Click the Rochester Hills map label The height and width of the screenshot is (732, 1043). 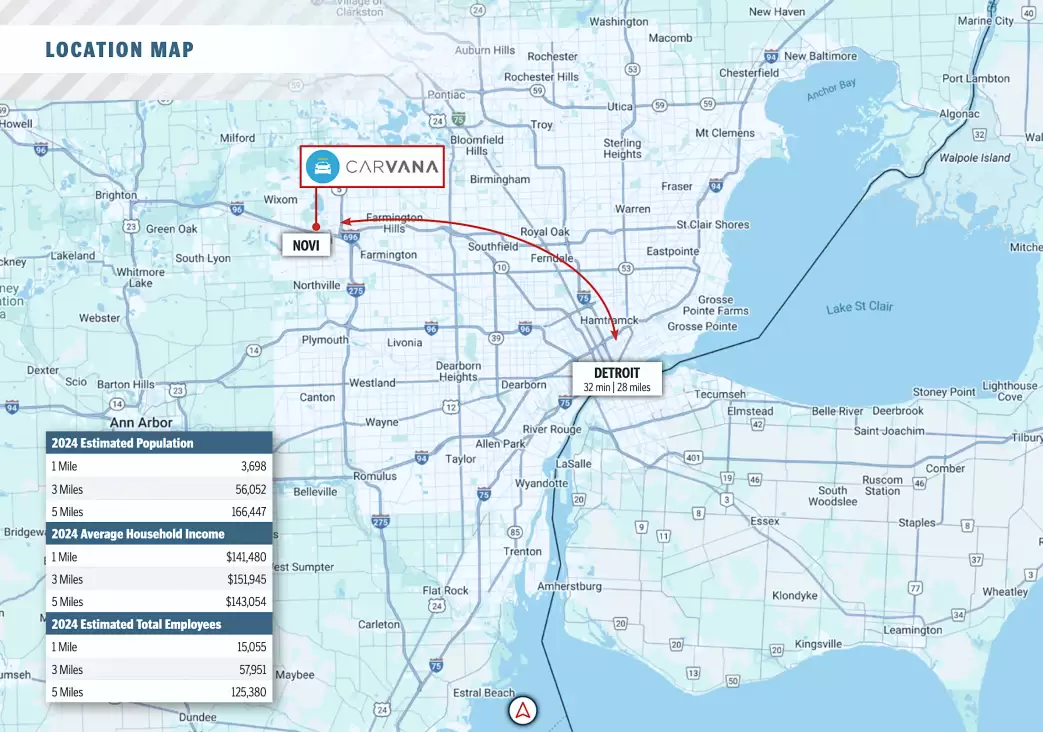(541, 77)
